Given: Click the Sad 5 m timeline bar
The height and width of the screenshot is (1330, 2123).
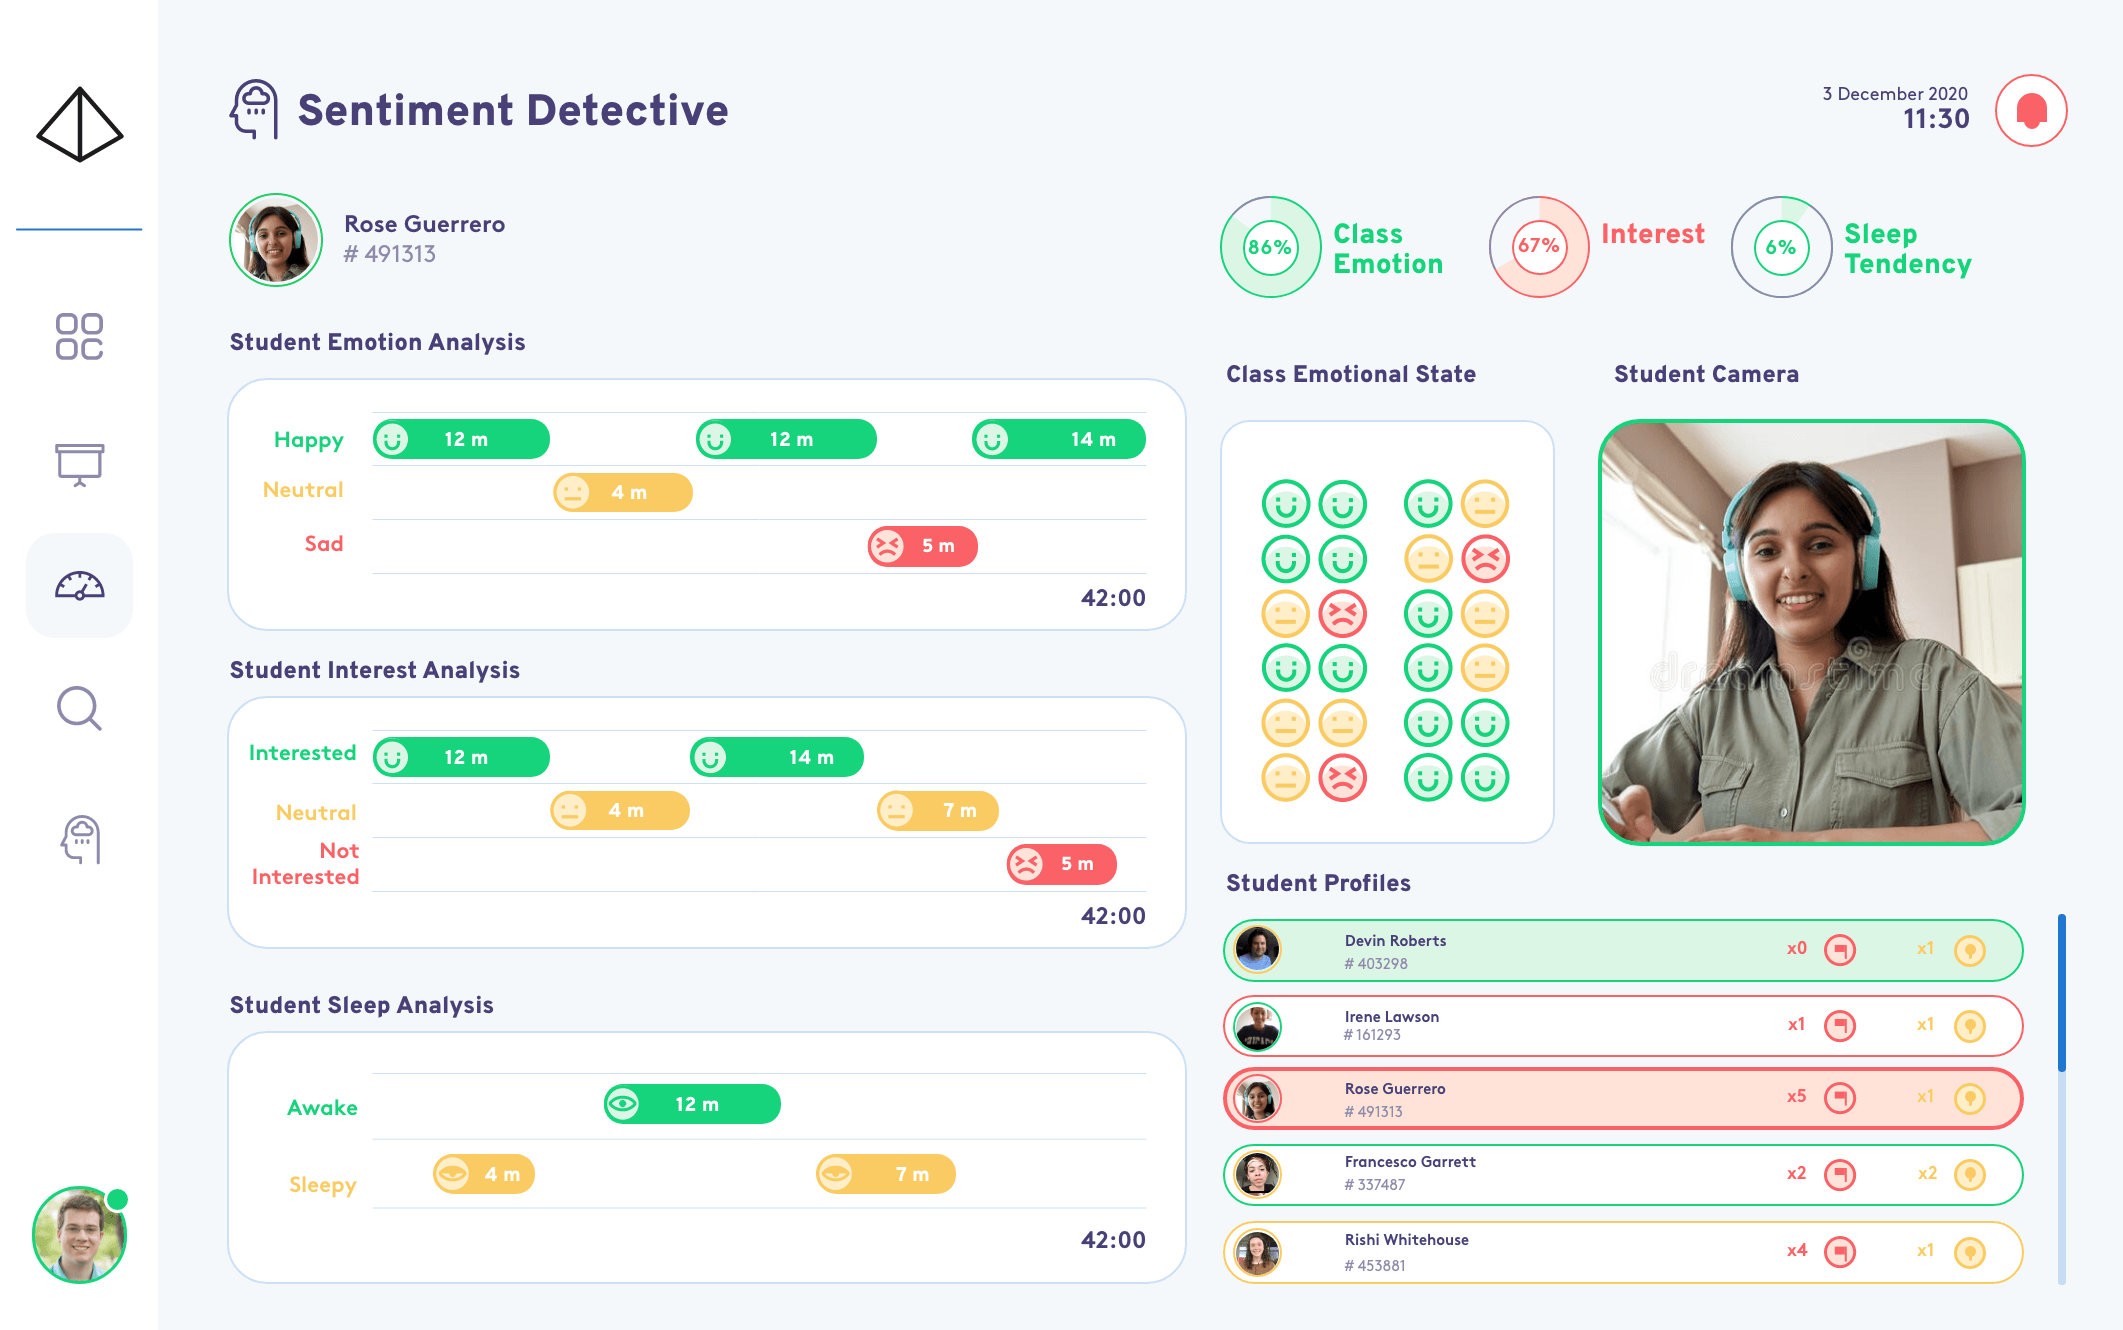Looking at the screenshot, I should click(x=922, y=546).
